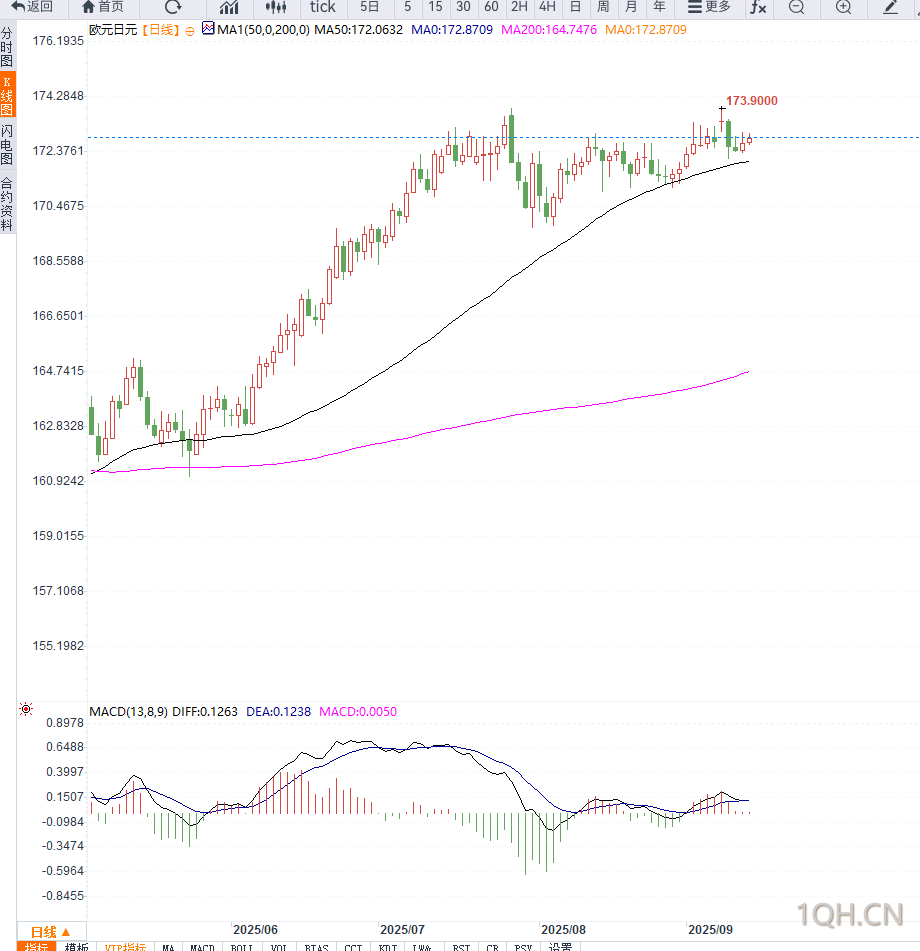Click the 173.9000 high price marker
The height and width of the screenshot is (951, 920).
click(752, 101)
